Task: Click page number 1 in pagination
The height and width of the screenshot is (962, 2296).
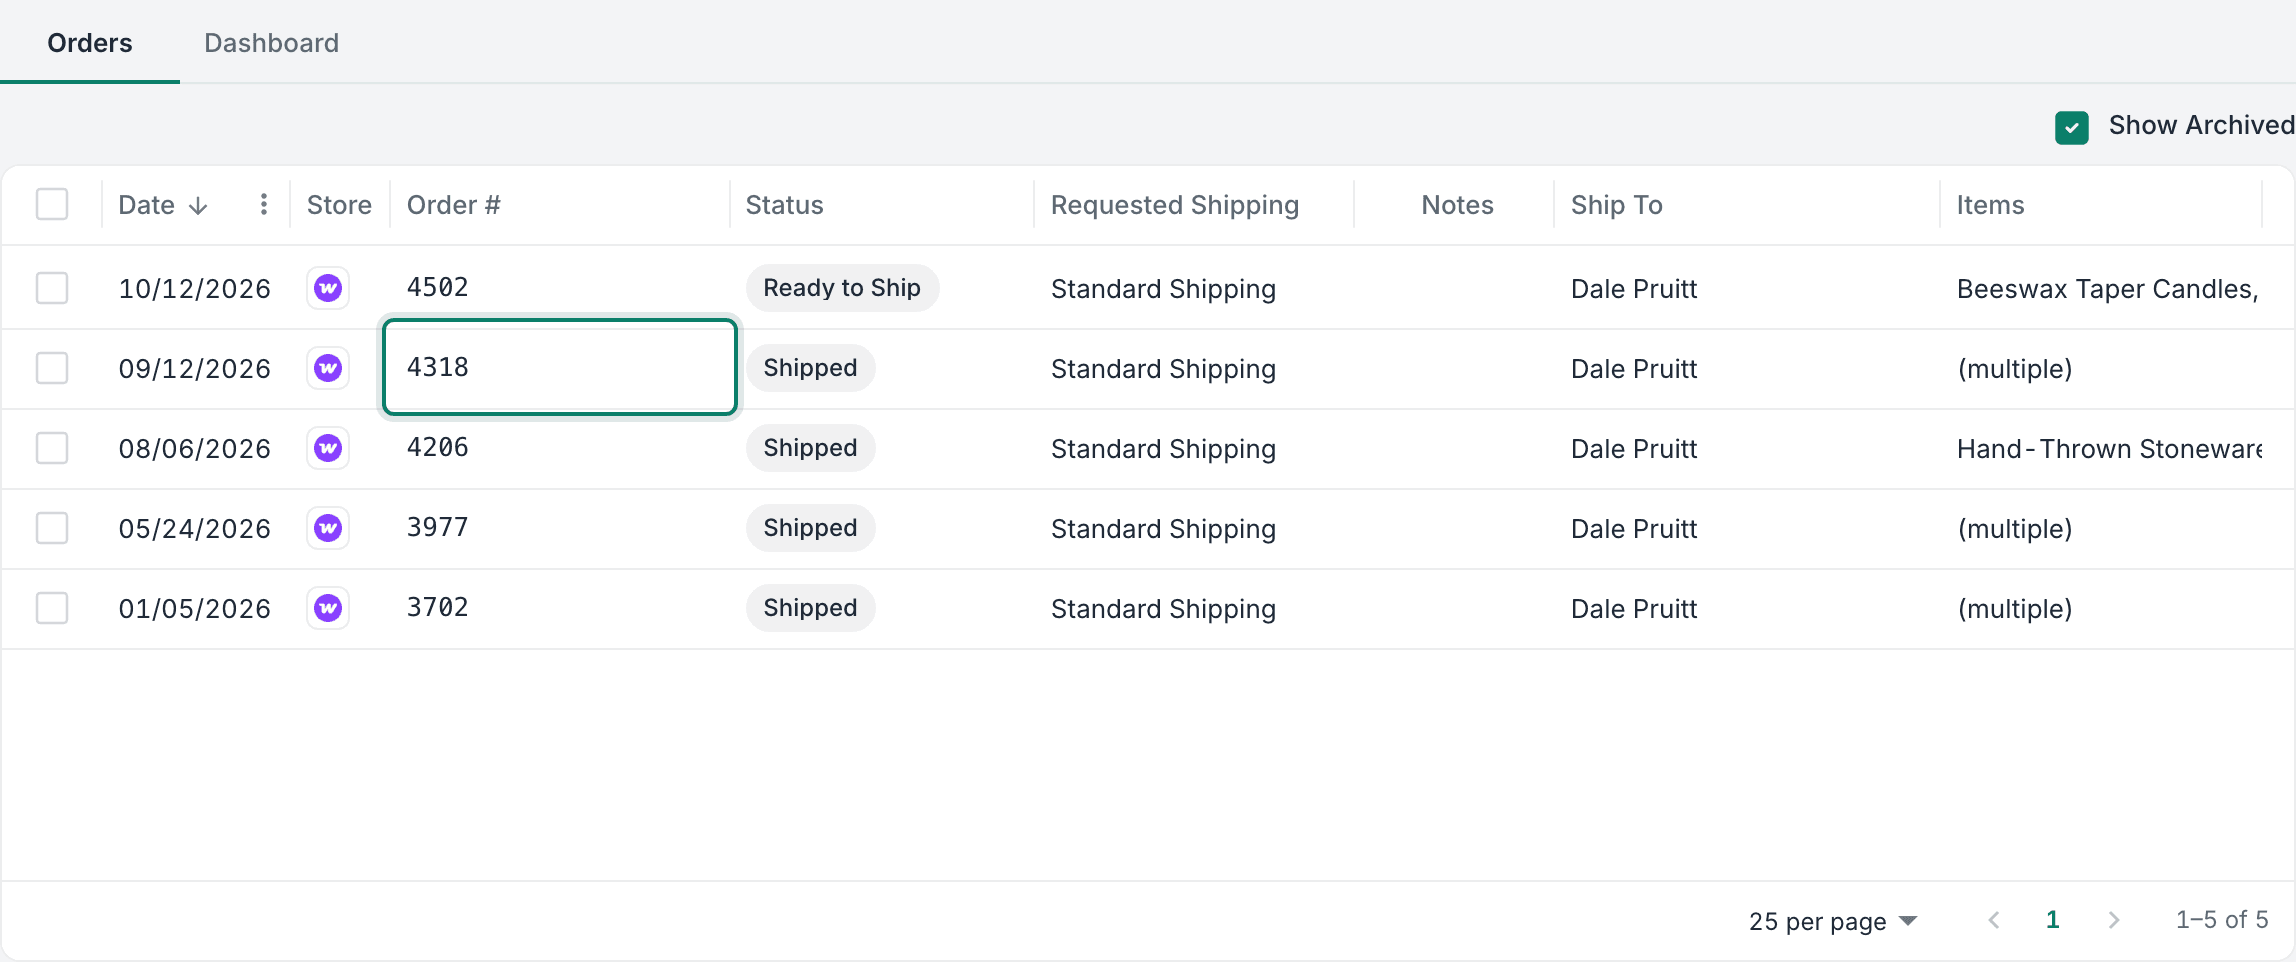Action: click(x=2053, y=920)
